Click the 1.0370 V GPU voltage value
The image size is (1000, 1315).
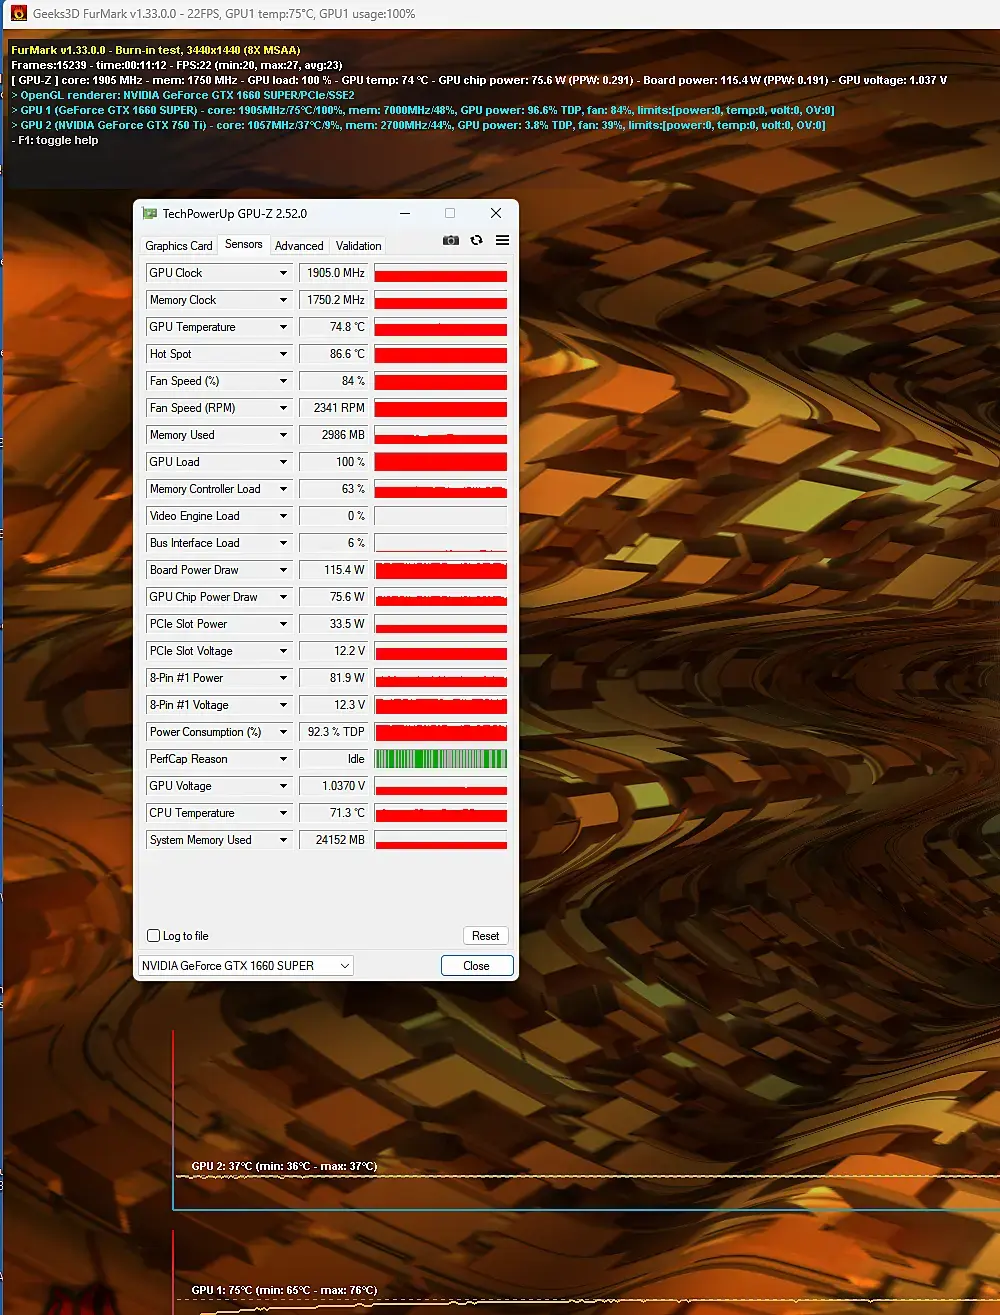335,786
